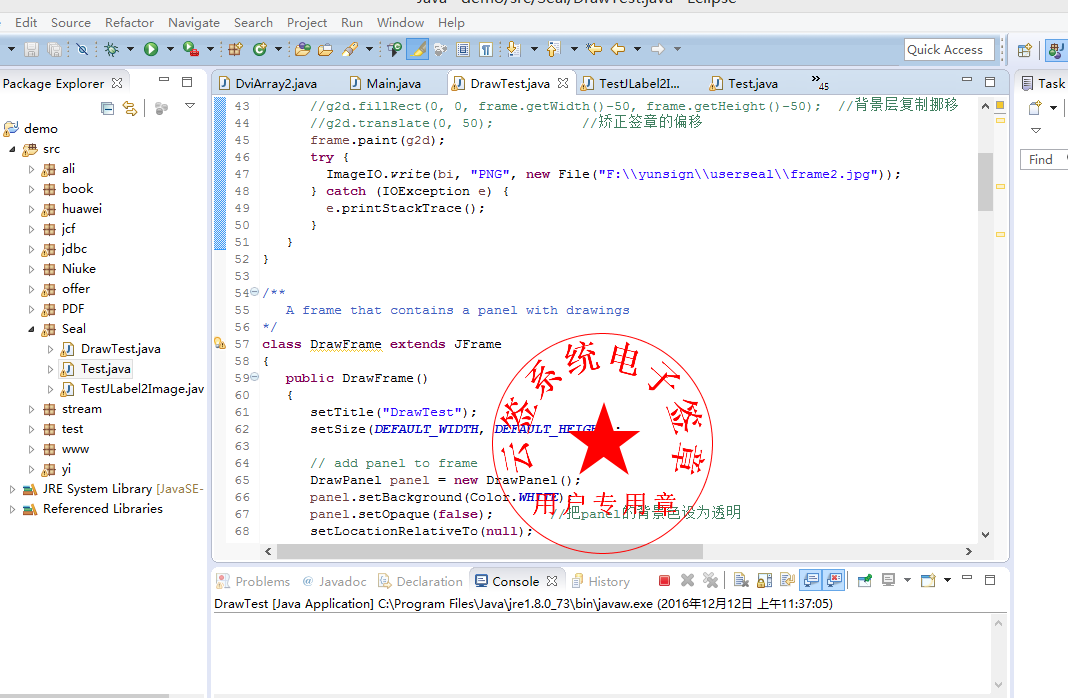Open the Window menu
1068x698 pixels.
click(x=400, y=22)
